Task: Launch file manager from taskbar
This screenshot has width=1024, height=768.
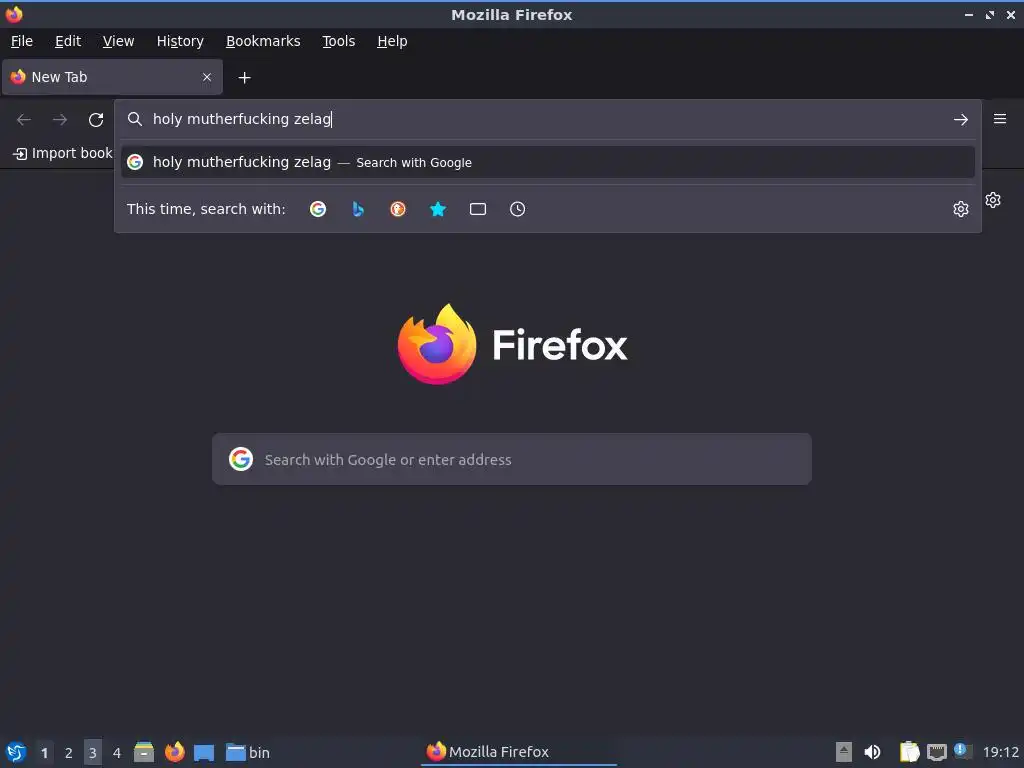Action: click(x=144, y=752)
